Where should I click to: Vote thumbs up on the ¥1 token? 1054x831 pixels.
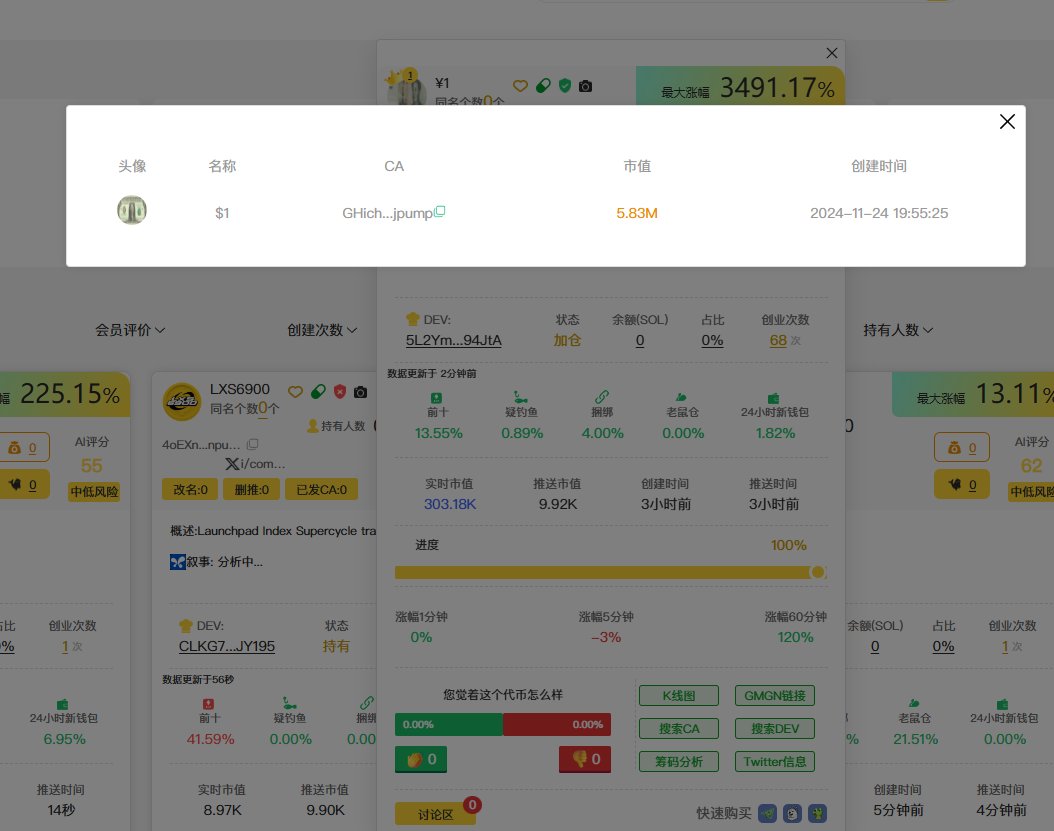pos(421,759)
